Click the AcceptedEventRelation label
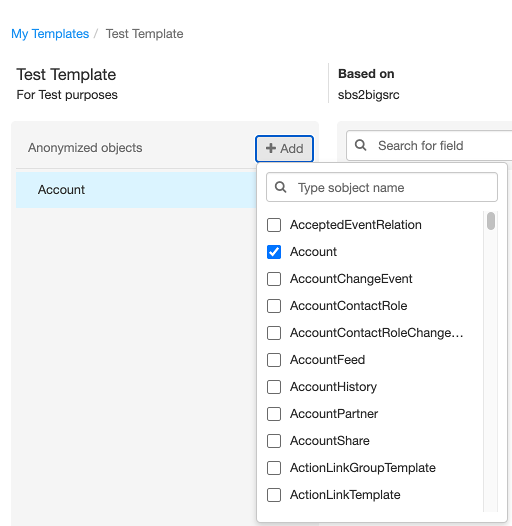512x526 pixels. [356, 225]
